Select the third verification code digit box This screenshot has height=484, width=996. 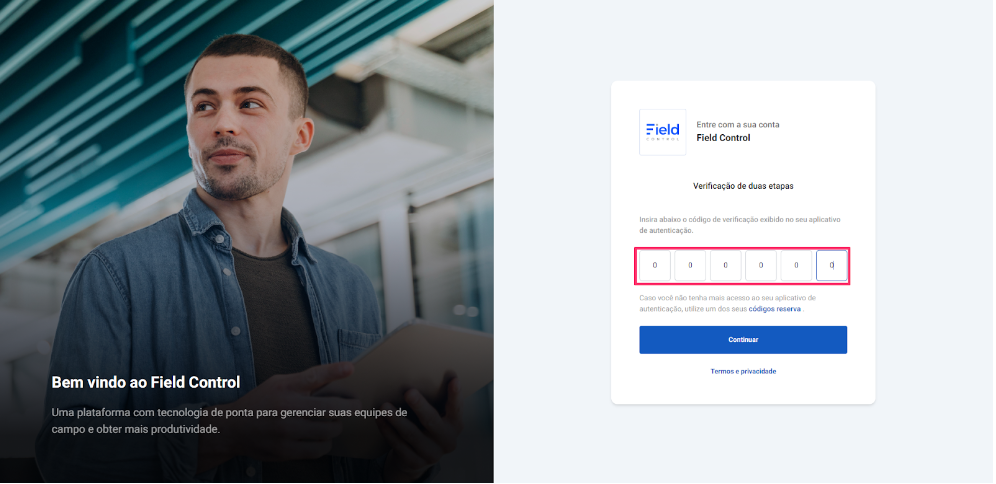click(x=725, y=266)
